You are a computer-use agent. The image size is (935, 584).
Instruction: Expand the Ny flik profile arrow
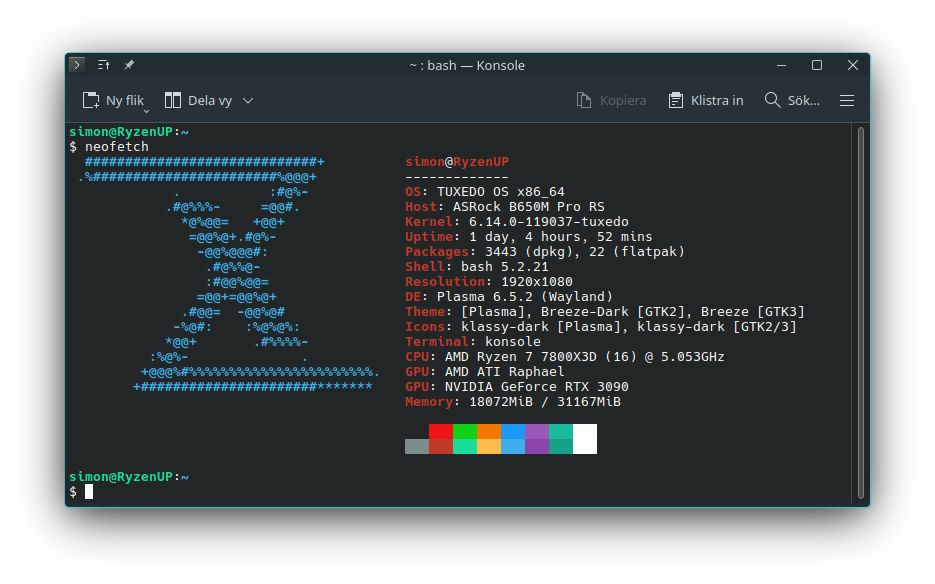pos(146,111)
